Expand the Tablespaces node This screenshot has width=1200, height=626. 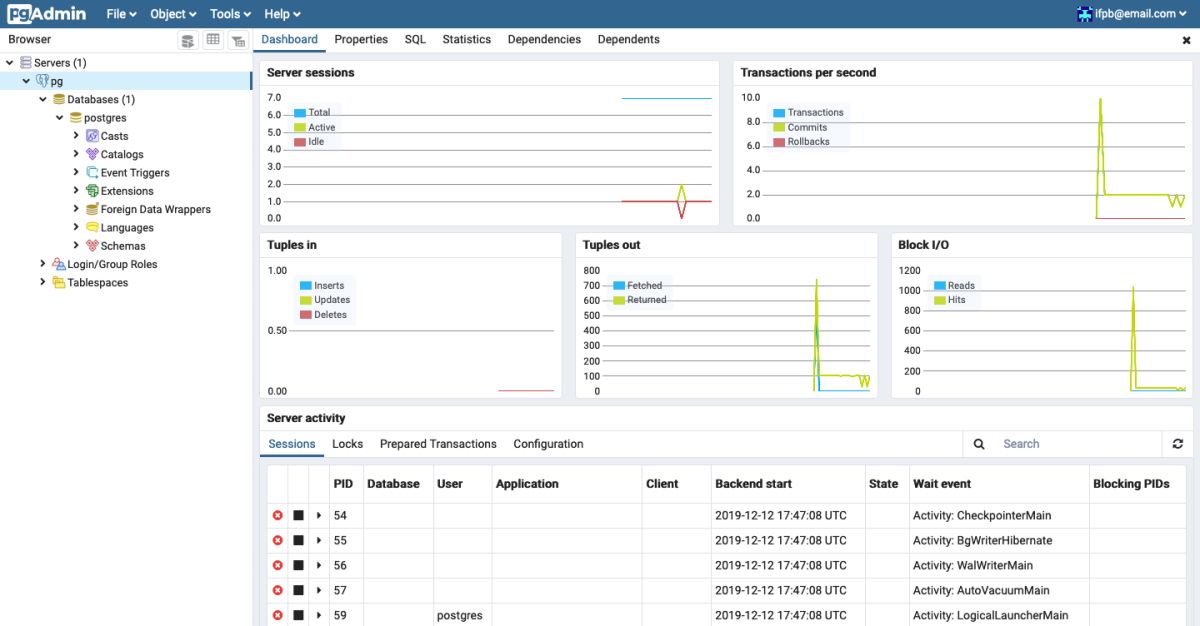coord(43,283)
